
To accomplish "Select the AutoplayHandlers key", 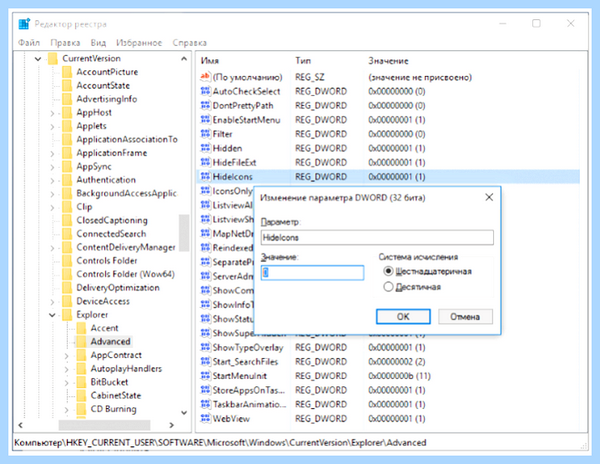I will pyautogui.click(x=126, y=368).
